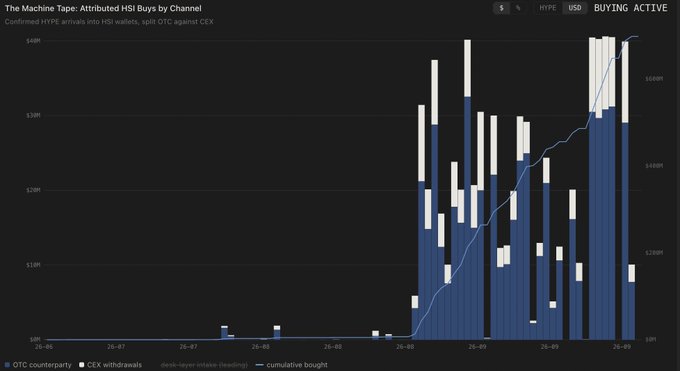Click the $200M right axis label

pos(654,253)
